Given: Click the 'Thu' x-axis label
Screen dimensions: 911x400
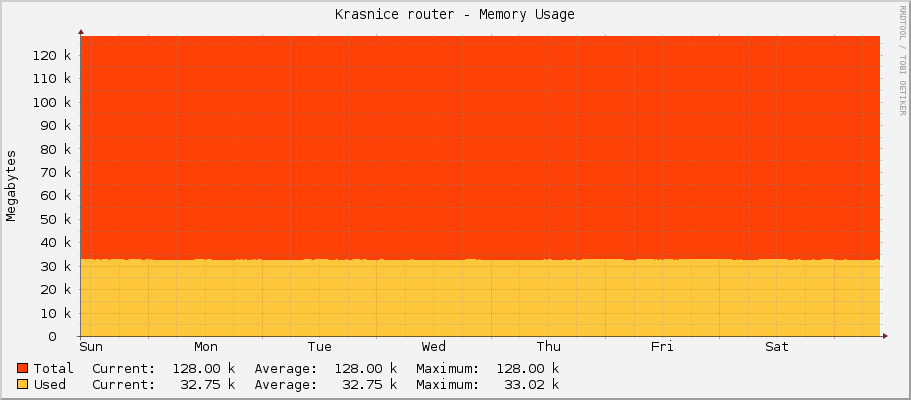Looking at the screenshot, I should coord(548,347).
